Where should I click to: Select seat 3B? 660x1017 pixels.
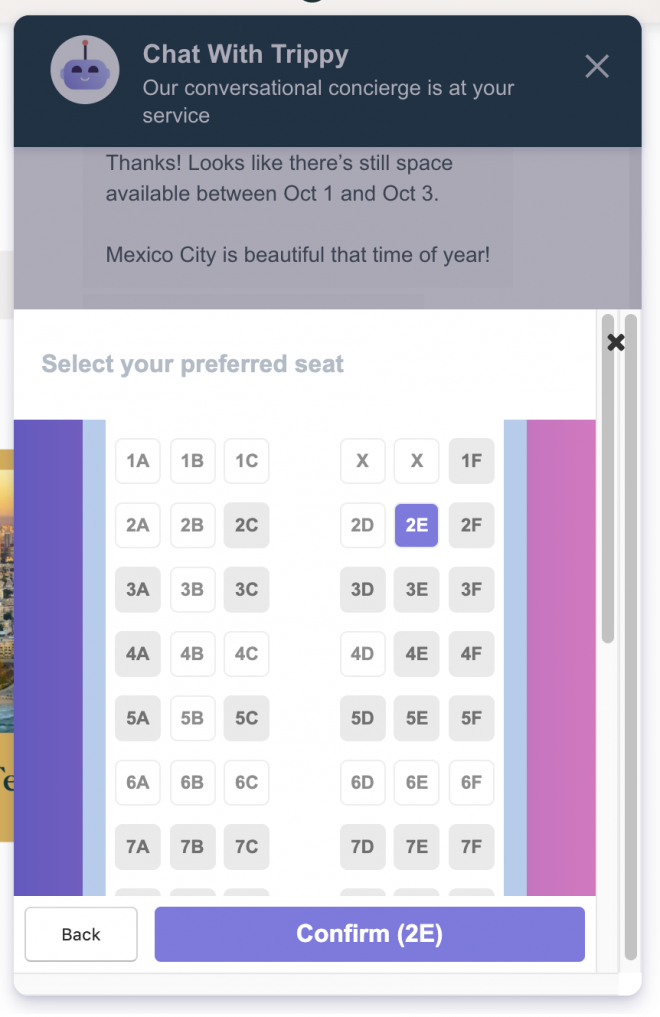[x=192, y=590]
